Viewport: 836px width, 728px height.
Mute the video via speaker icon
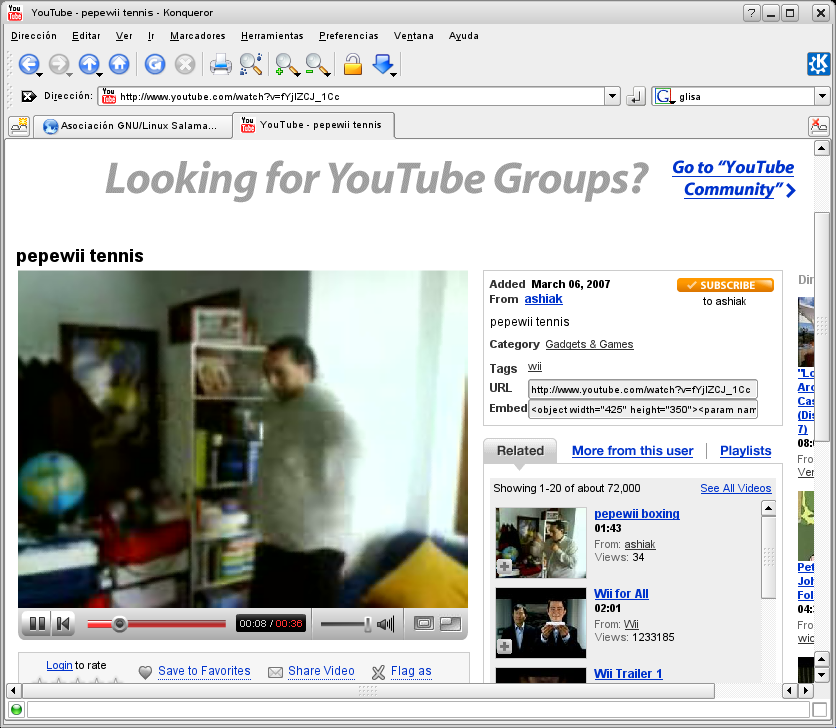385,624
